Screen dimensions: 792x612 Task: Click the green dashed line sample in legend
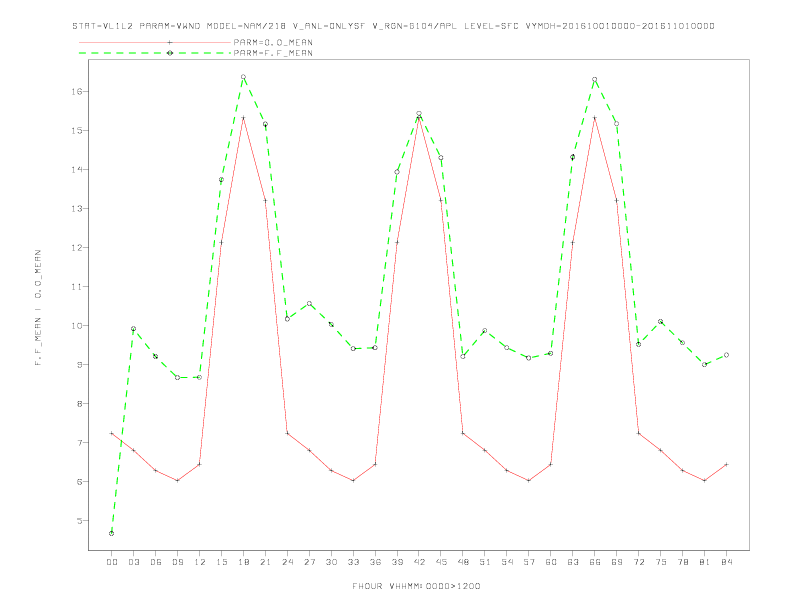coord(155,53)
